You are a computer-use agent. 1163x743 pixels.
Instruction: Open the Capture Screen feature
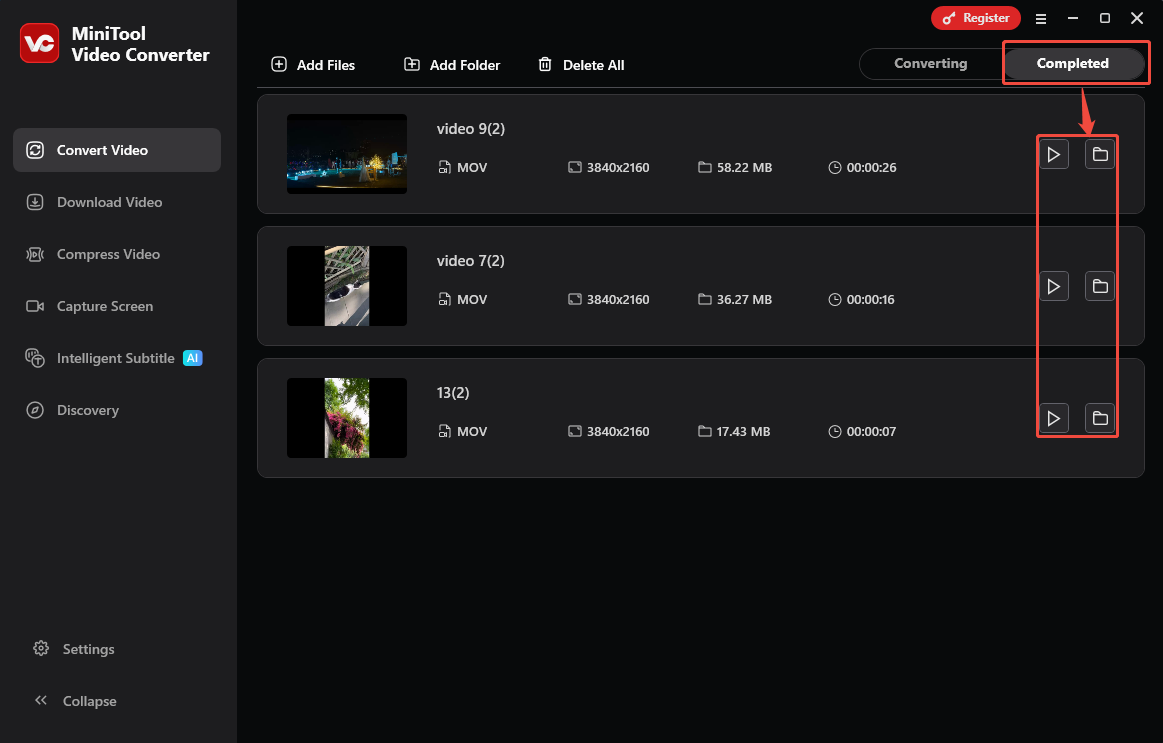pyautogui.click(x=105, y=306)
